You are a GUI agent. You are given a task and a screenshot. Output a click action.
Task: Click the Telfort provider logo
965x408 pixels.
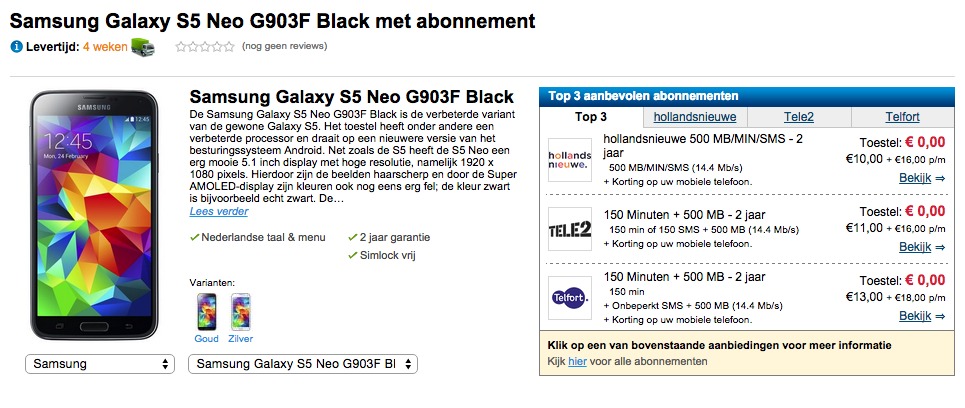tap(569, 298)
